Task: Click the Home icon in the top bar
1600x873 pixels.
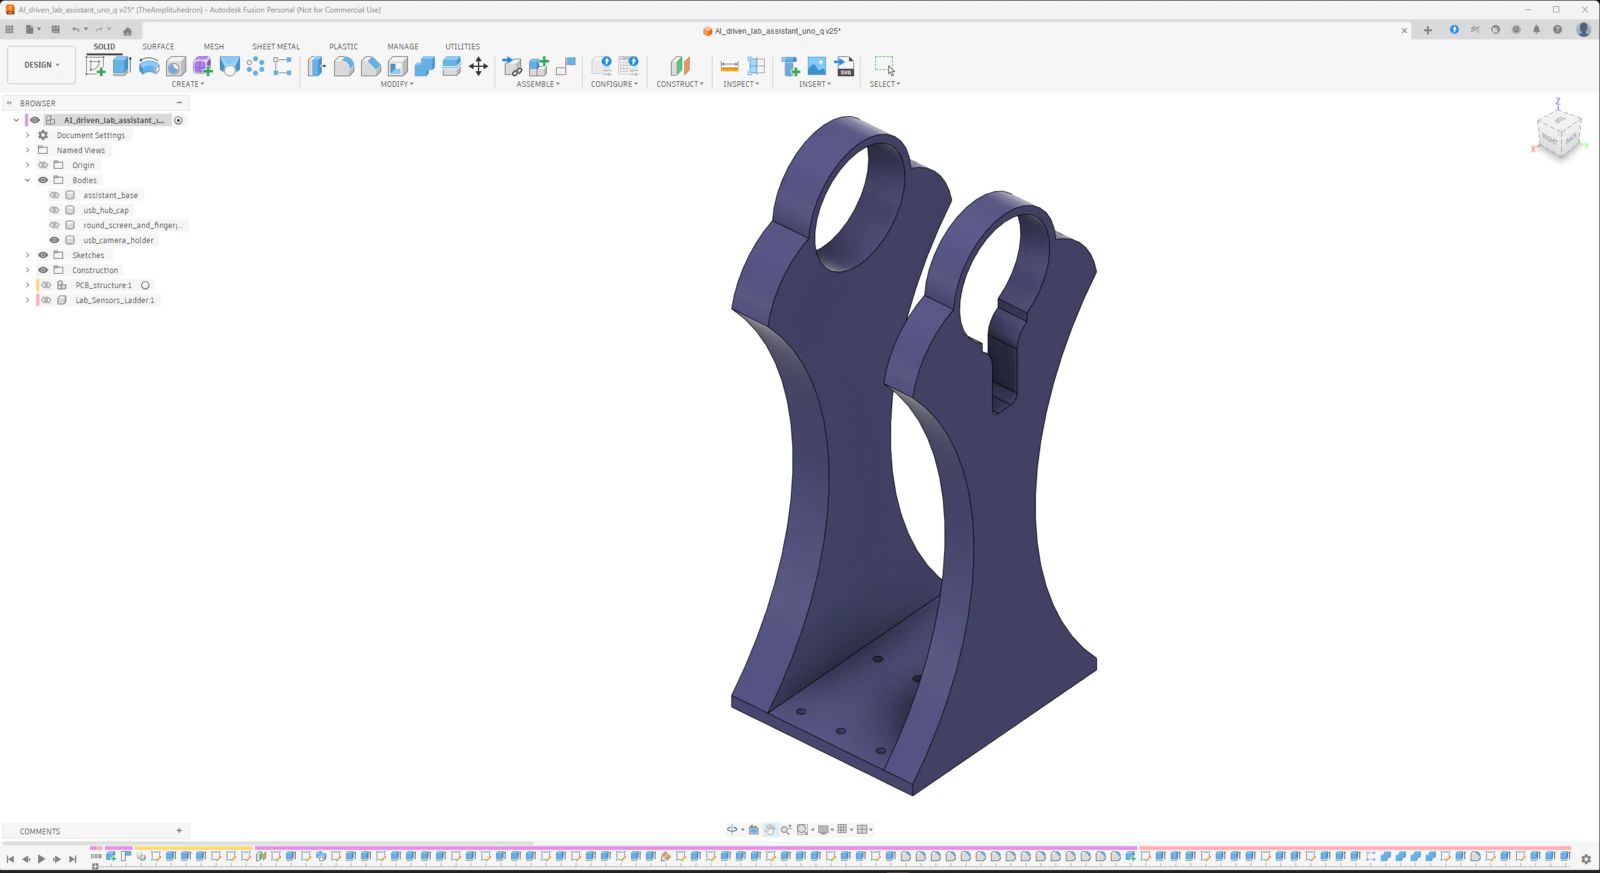Action: (x=127, y=31)
